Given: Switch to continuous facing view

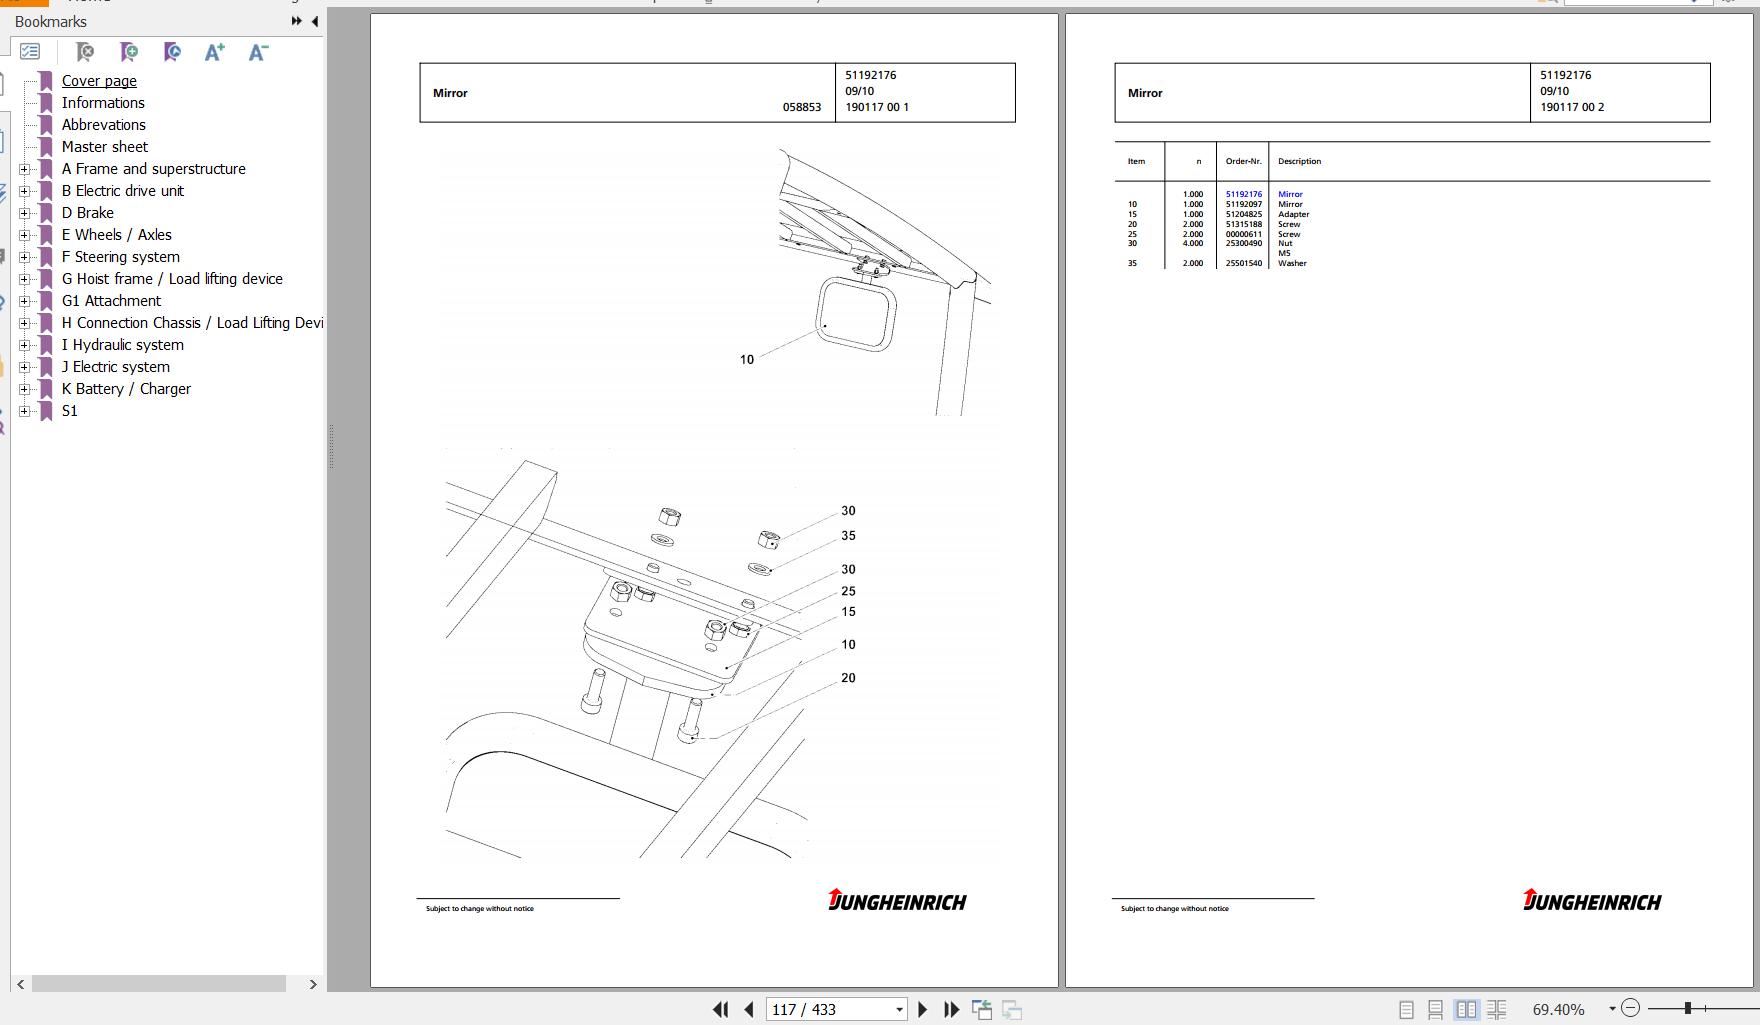Looking at the screenshot, I should click(x=1497, y=1010).
